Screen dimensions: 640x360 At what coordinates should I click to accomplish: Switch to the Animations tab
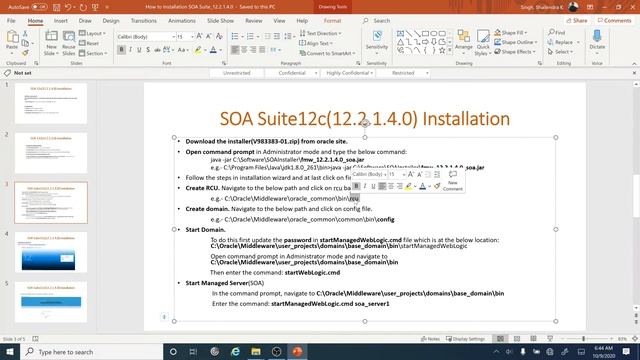[x=182, y=20]
